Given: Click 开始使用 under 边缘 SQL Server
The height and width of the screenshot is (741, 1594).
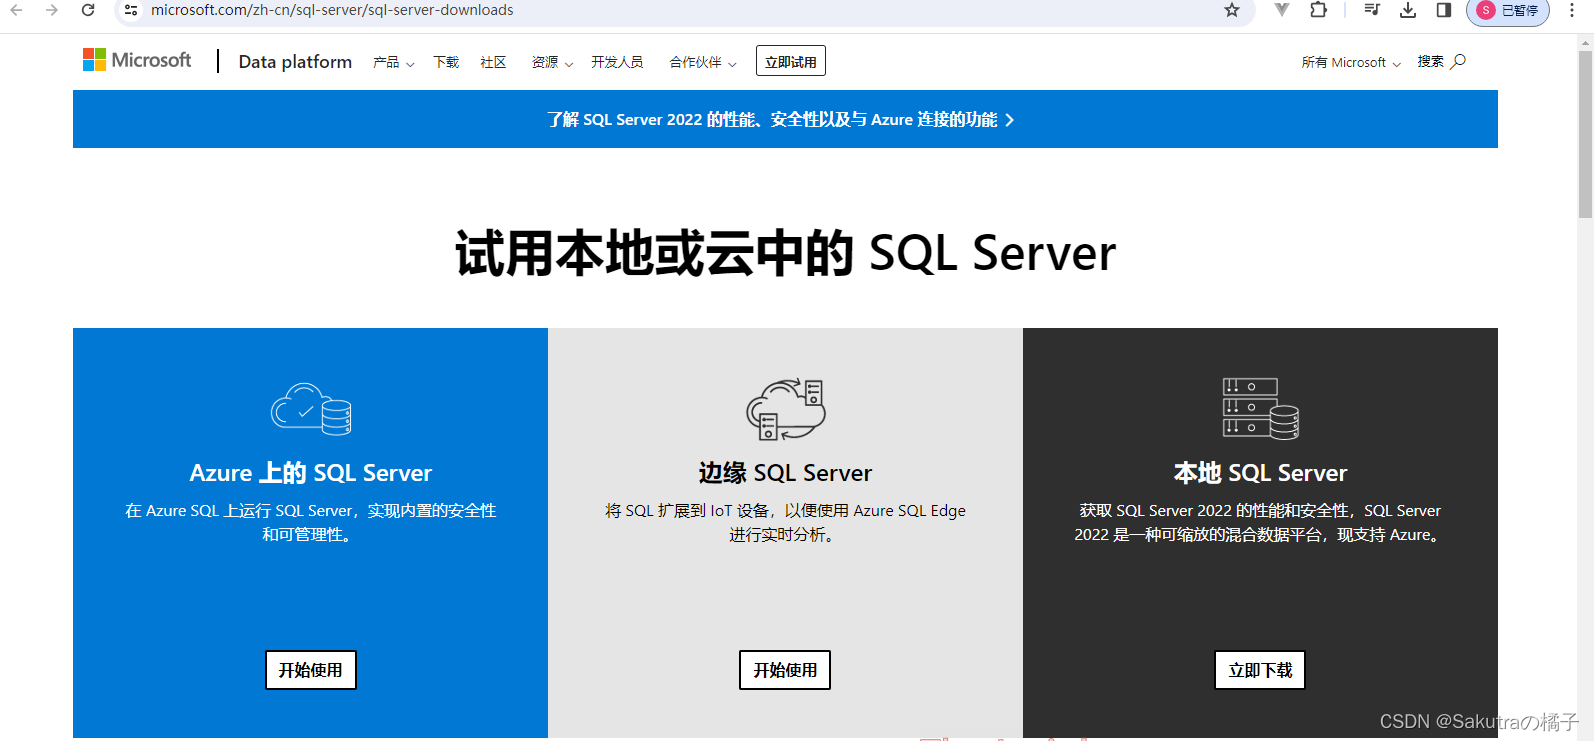Looking at the screenshot, I should pos(785,670).
